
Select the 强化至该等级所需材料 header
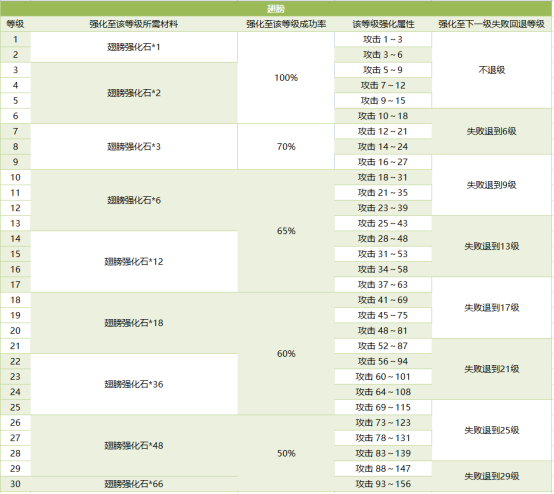point(134,24)
